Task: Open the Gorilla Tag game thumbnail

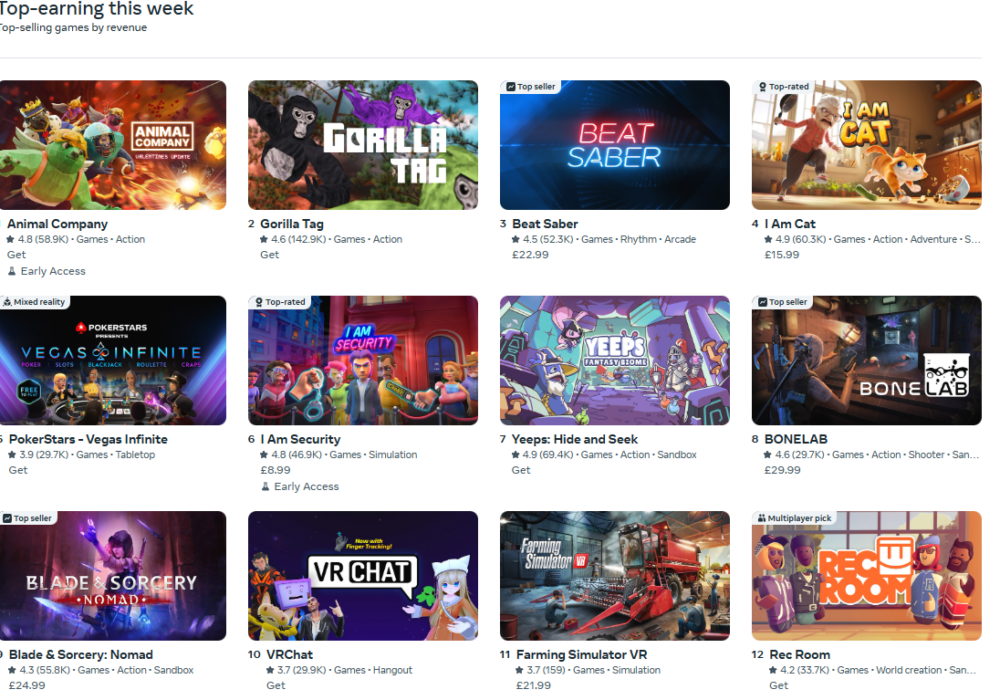Action: (x=363, y=145)
